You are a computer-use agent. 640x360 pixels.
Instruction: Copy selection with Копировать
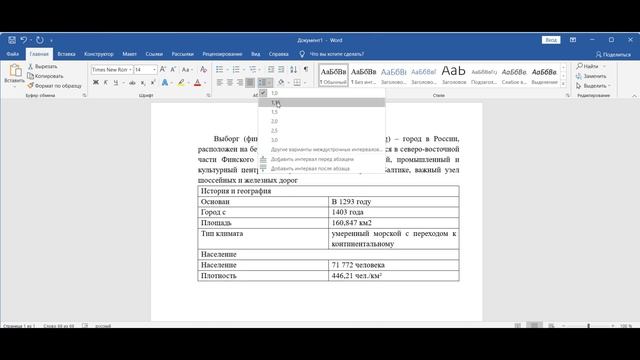(x=45, y=76)
